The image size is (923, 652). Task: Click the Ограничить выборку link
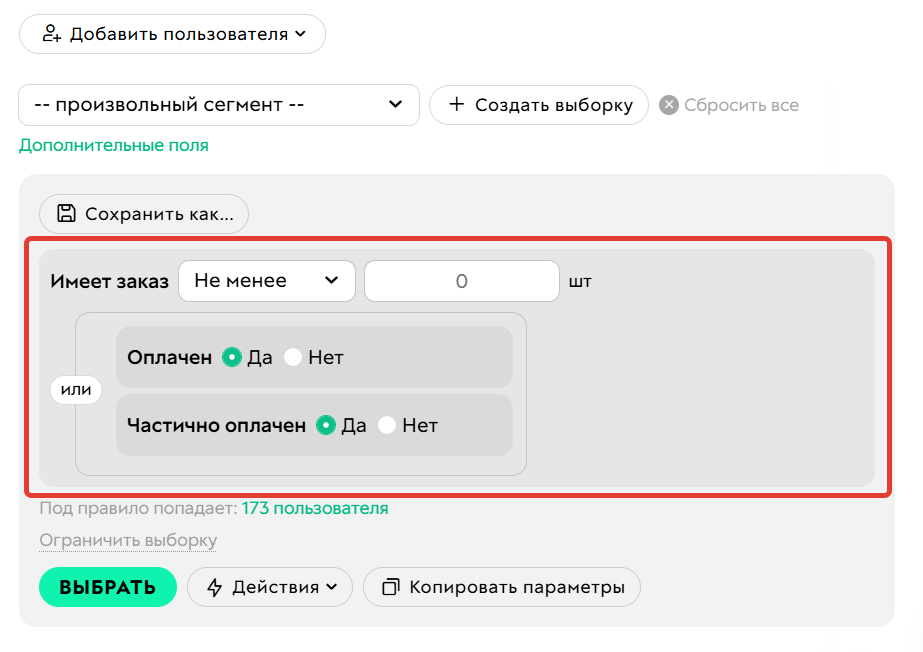tap(126, 539)
